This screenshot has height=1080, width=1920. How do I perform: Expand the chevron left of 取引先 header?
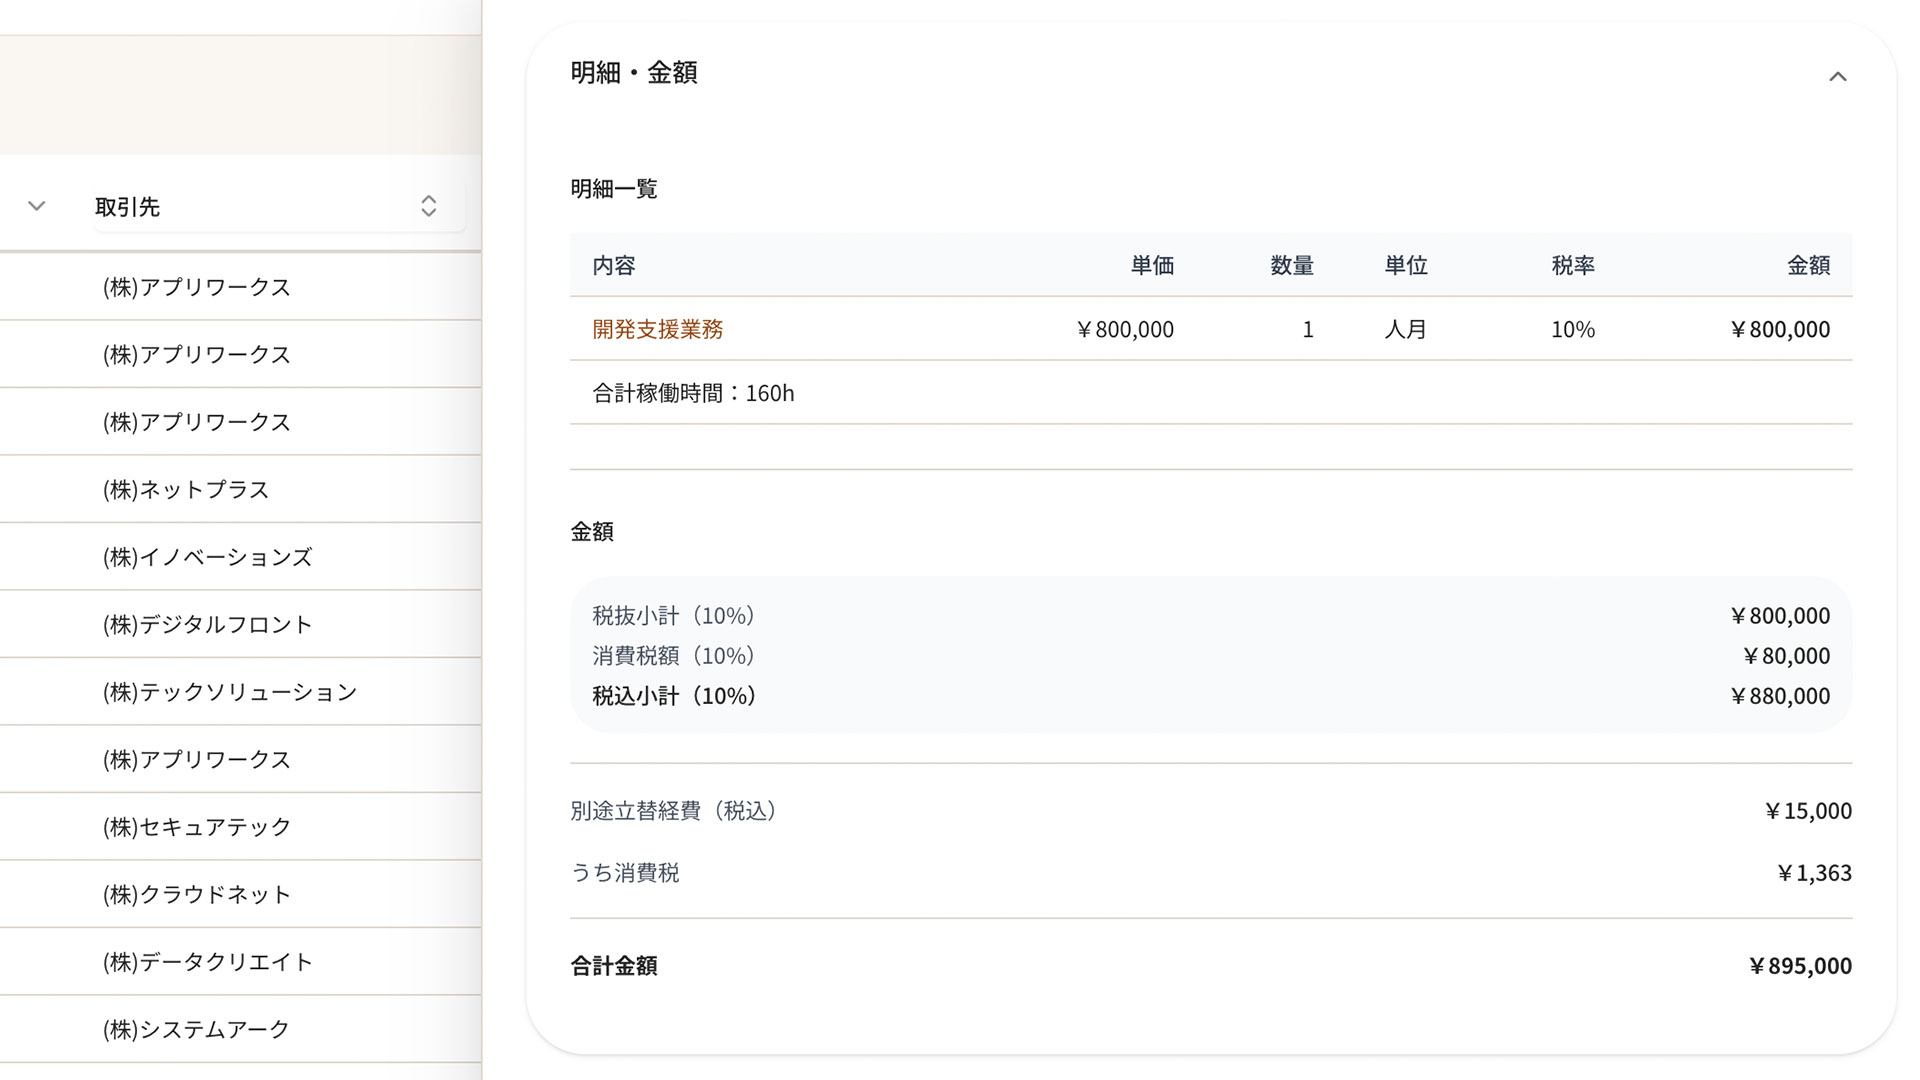(37, 206)
